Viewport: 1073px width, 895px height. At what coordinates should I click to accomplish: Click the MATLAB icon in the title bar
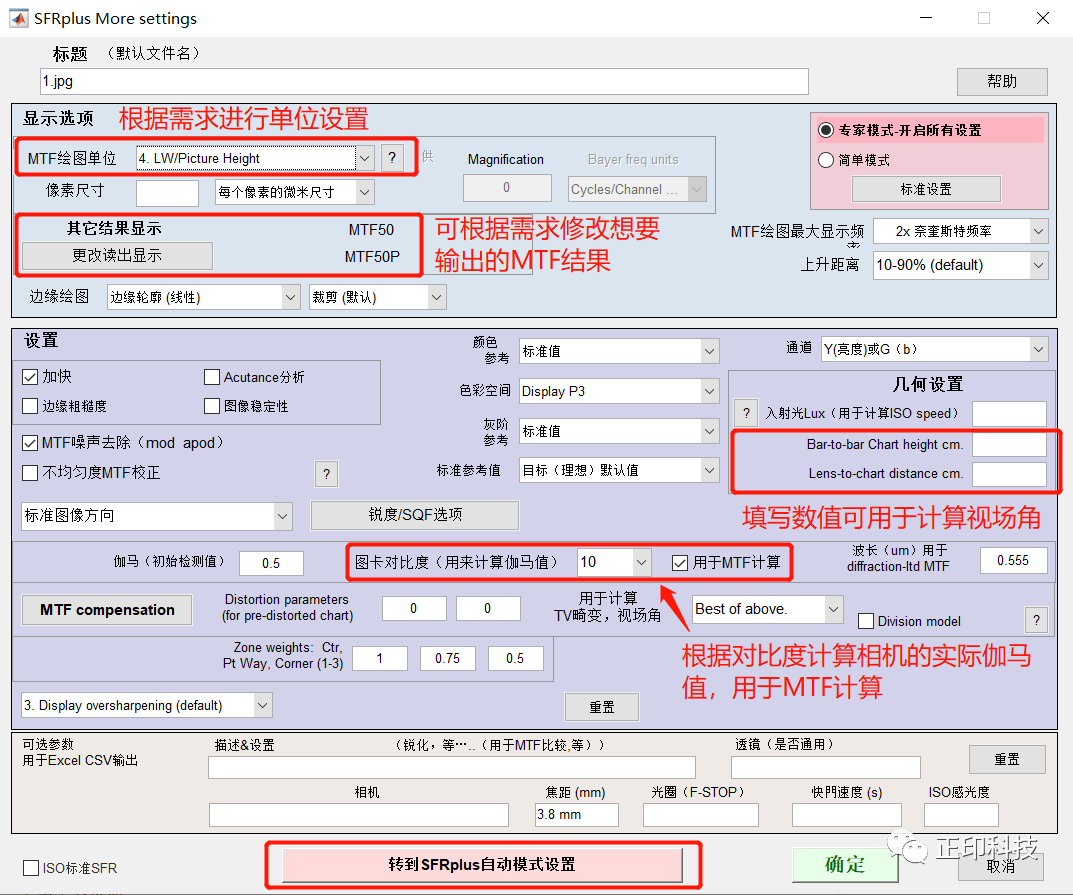tap(18, 17)
